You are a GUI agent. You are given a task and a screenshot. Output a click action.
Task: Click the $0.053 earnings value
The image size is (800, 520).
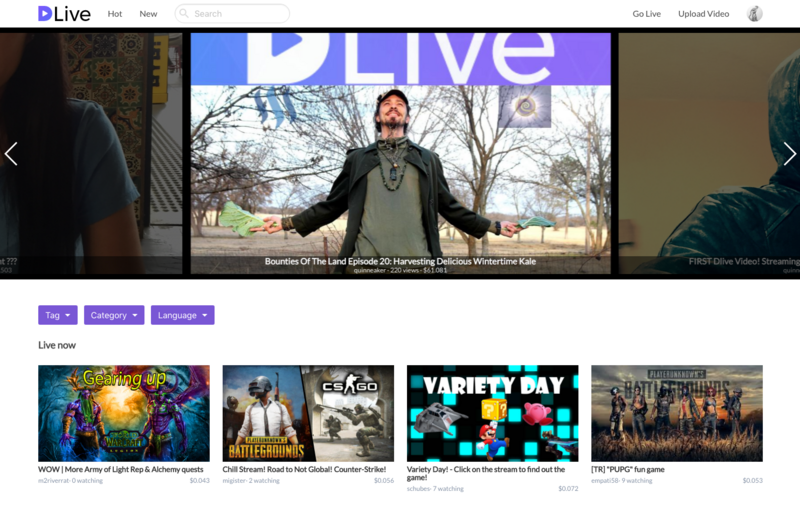[753, 481]
